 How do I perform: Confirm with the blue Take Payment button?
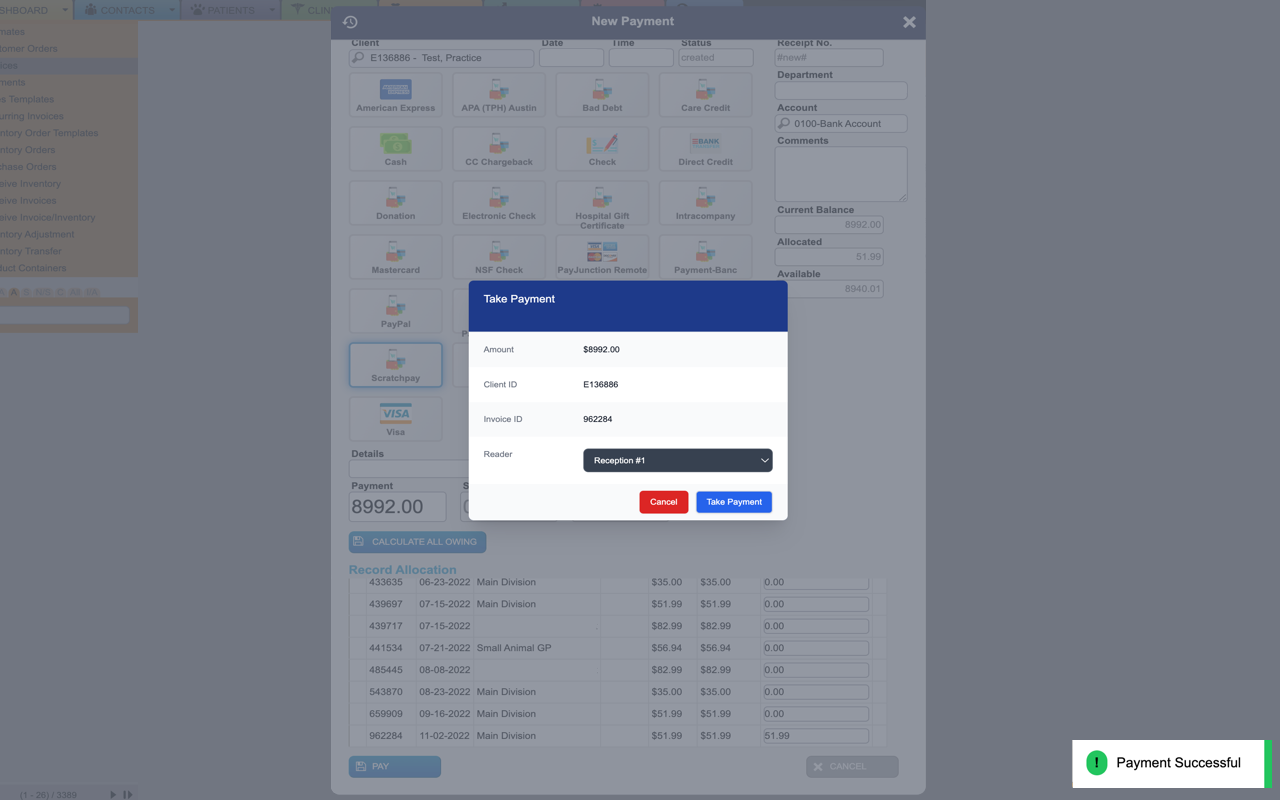[x=734, y=502]
